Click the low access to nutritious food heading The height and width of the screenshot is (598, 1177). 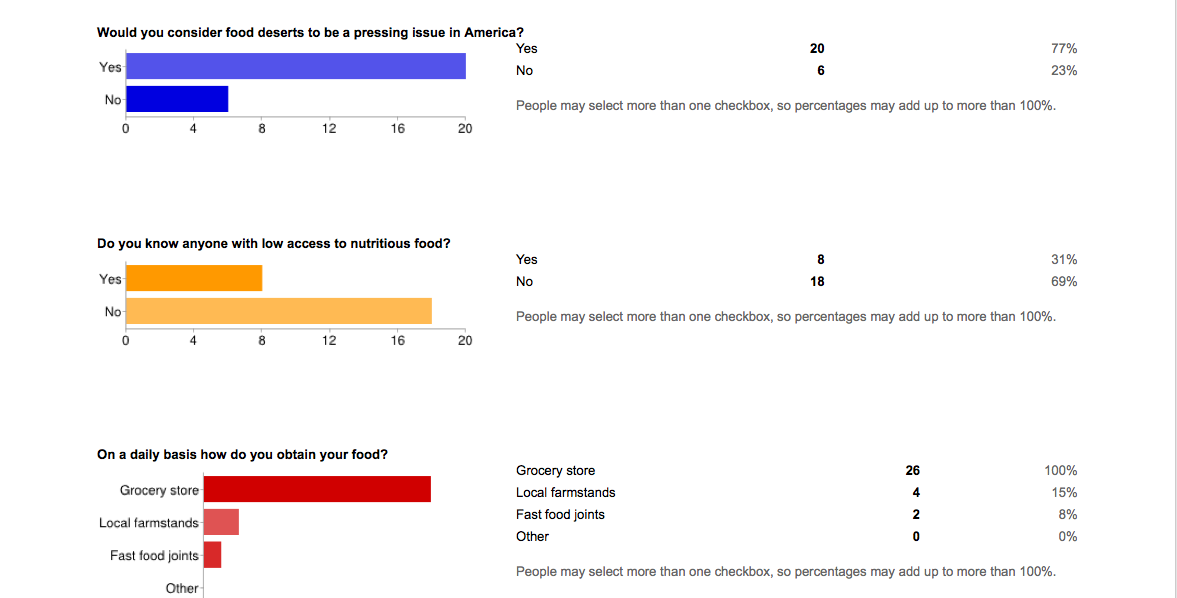(x=273, y=243)
